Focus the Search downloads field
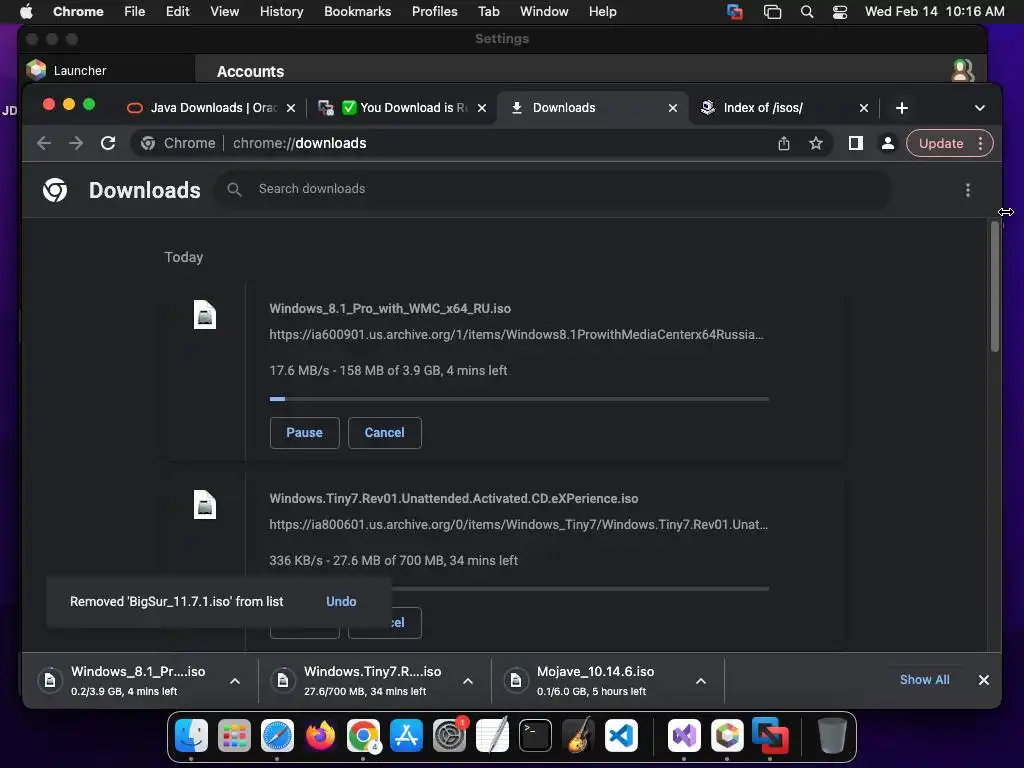 click(x=552, y=189)
